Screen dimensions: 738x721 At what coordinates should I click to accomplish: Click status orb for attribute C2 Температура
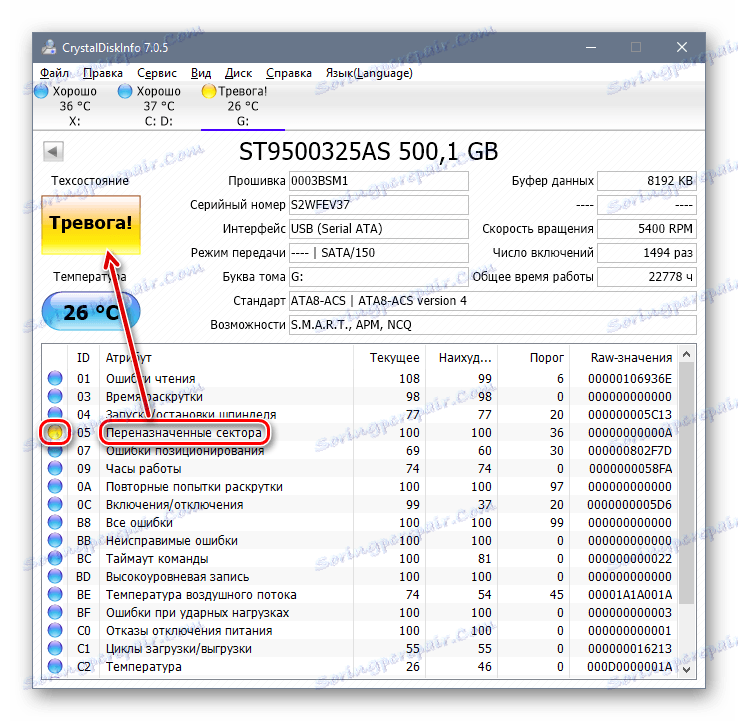tap(55, 666)
